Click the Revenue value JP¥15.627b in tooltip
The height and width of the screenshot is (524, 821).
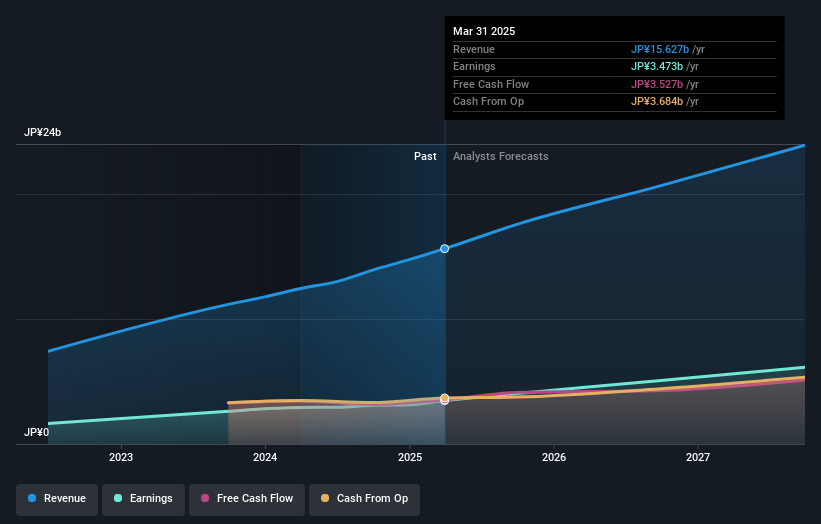660,49
